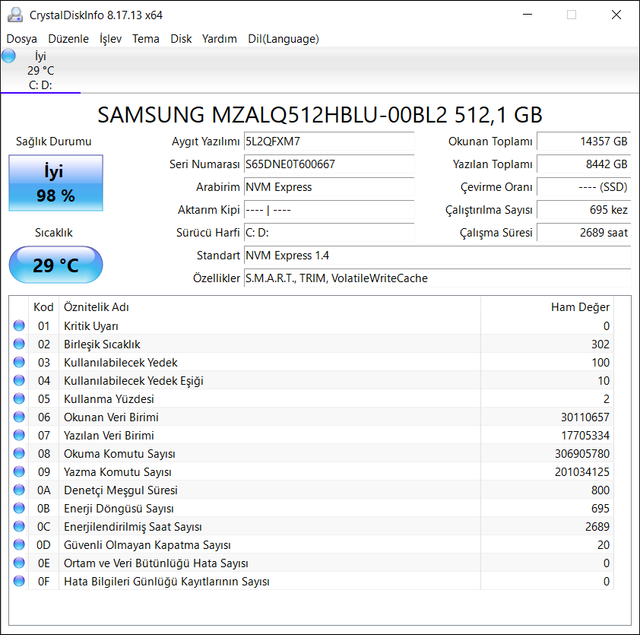Image resolution: width=640 pixels, height=635 pixels.
Task: Click status orb for Güvenli Olmayan Kapatma row
Action: coord(19,544)
